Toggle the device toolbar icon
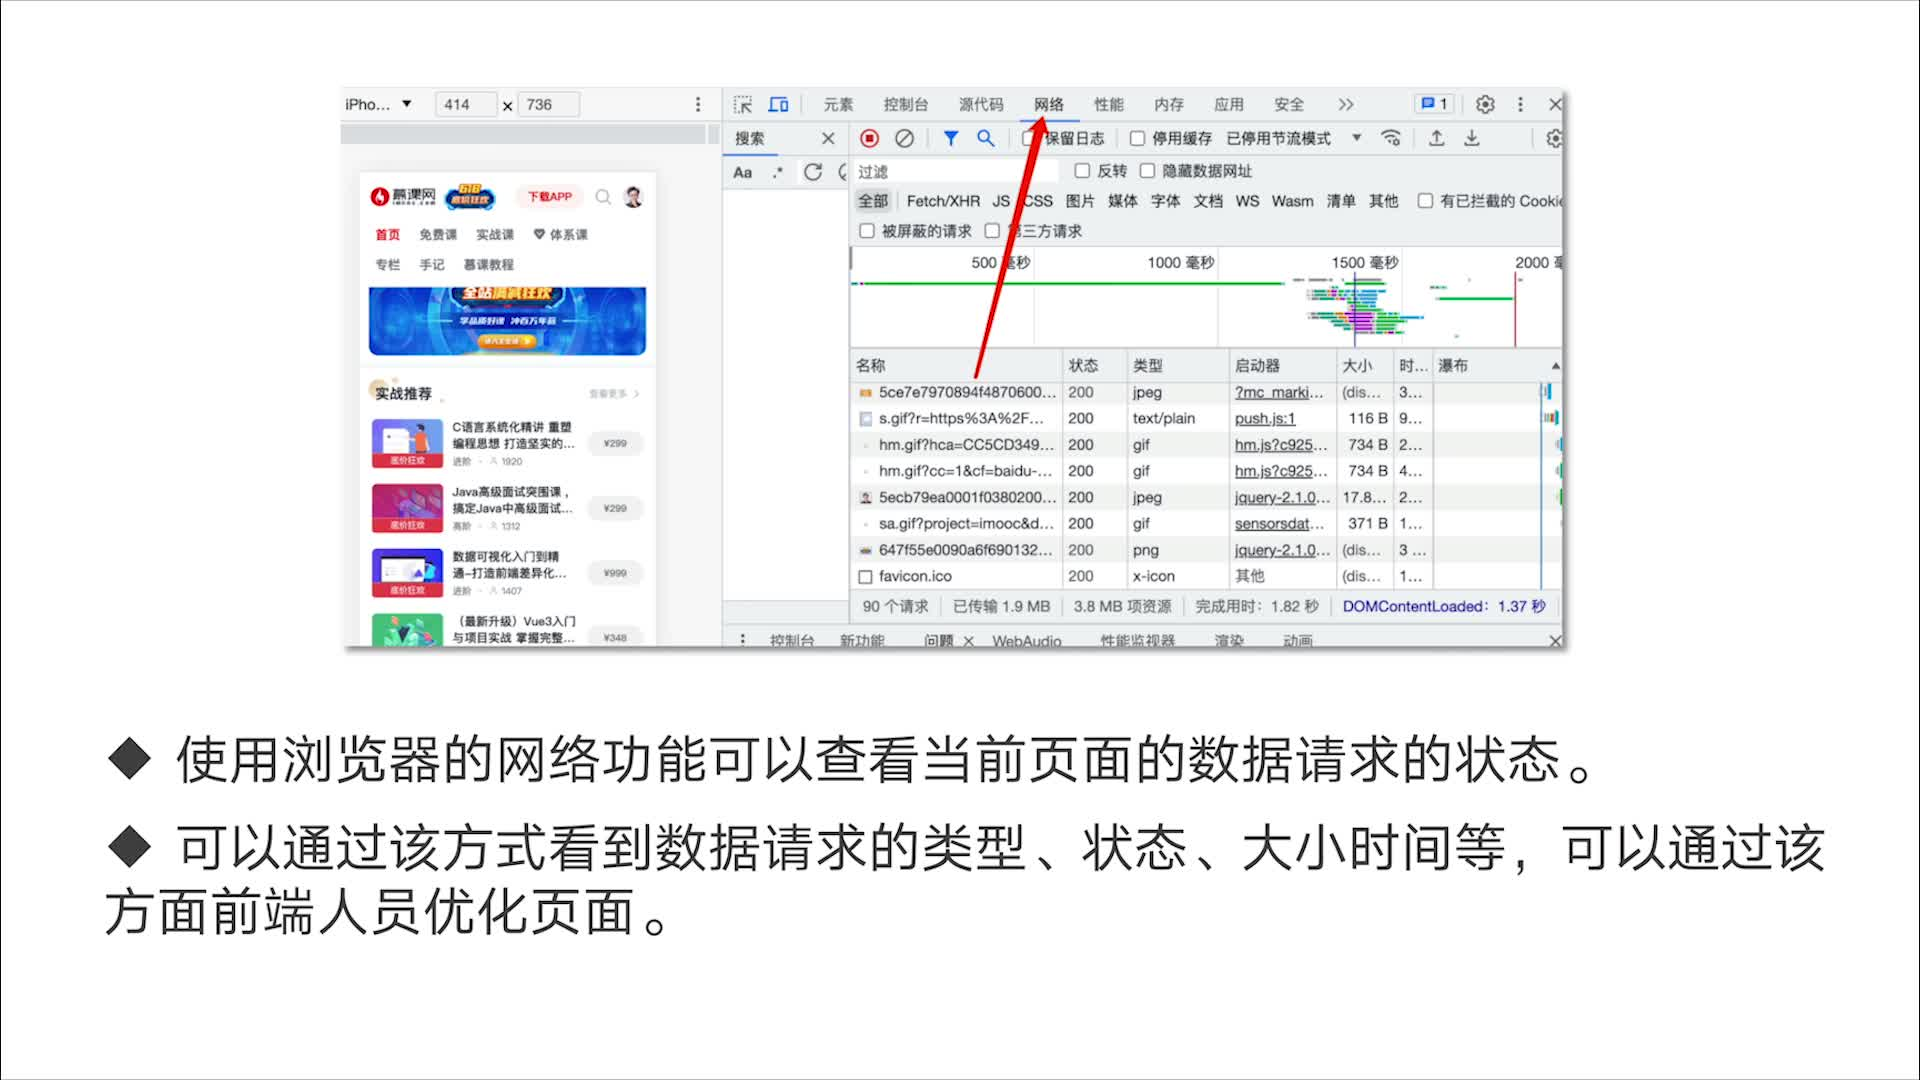Viewport: 1920px width, 1080px height. (x=778, y=104)
